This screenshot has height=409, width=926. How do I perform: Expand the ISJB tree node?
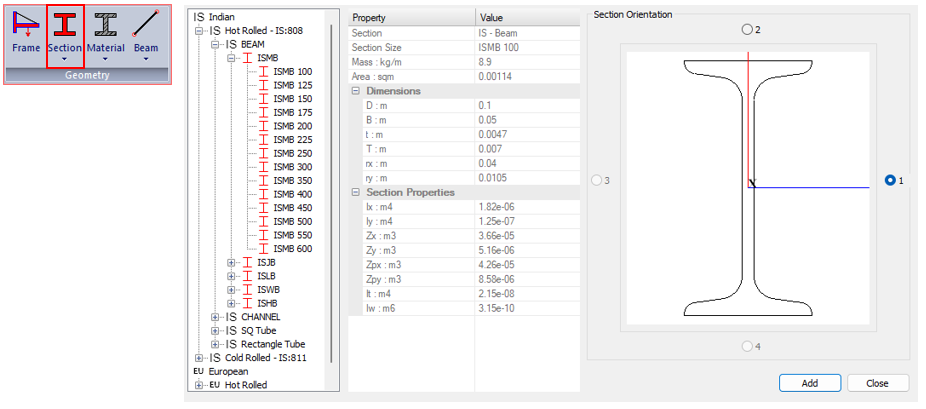coord(231,263)
